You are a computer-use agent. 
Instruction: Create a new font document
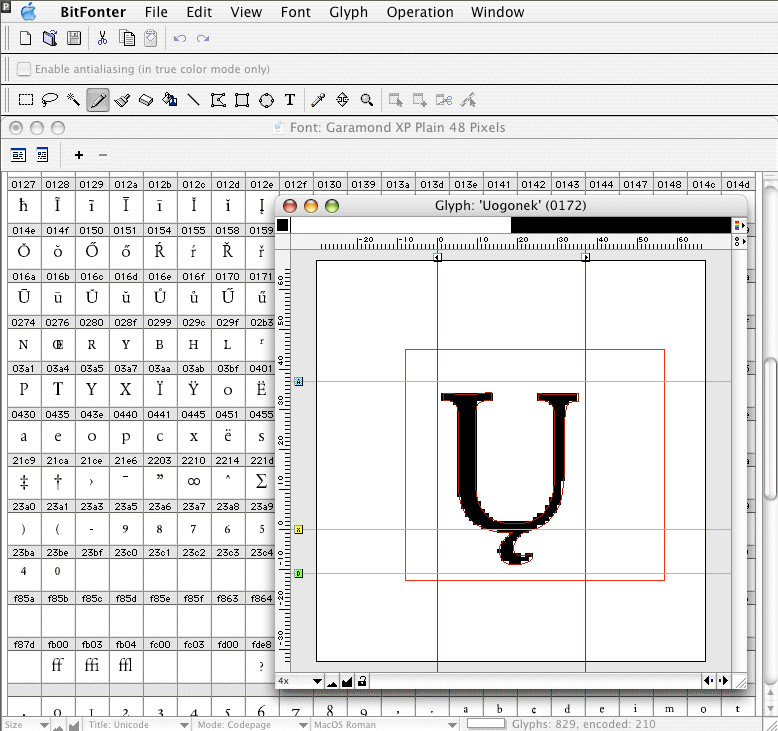click(25, 38)
